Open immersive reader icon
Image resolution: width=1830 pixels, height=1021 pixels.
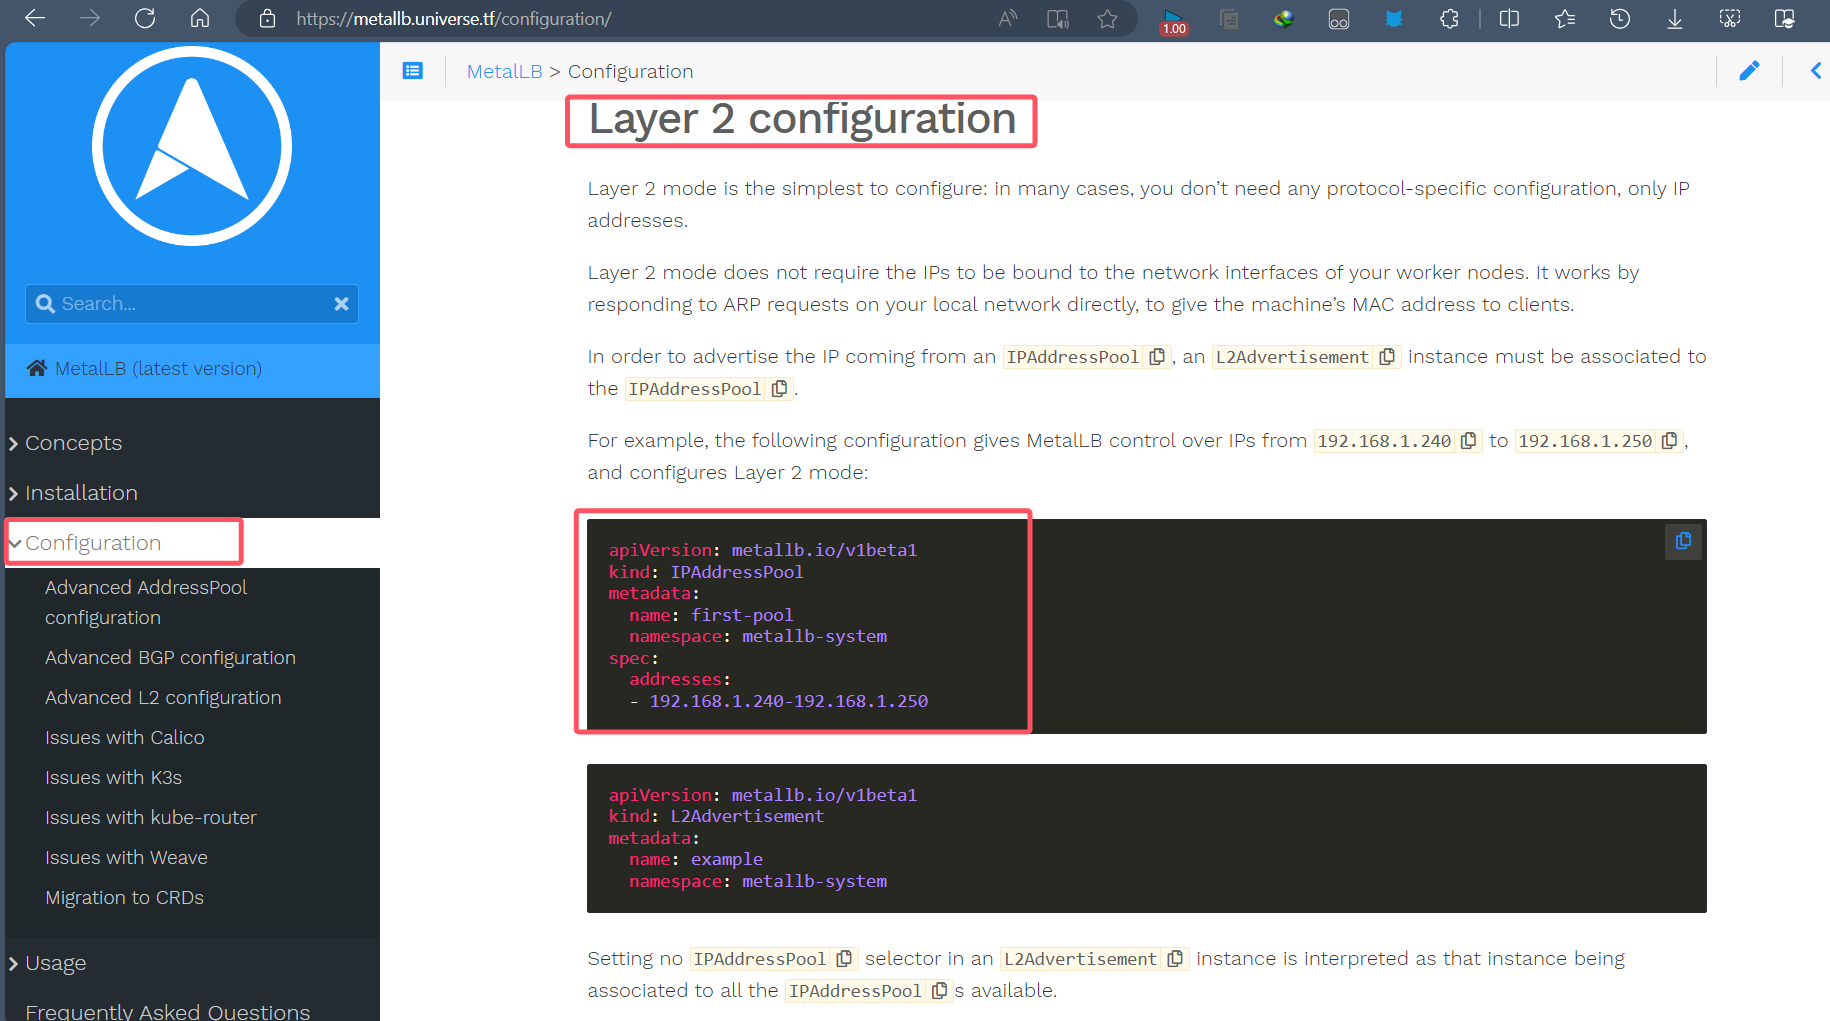pos(1058,18)
